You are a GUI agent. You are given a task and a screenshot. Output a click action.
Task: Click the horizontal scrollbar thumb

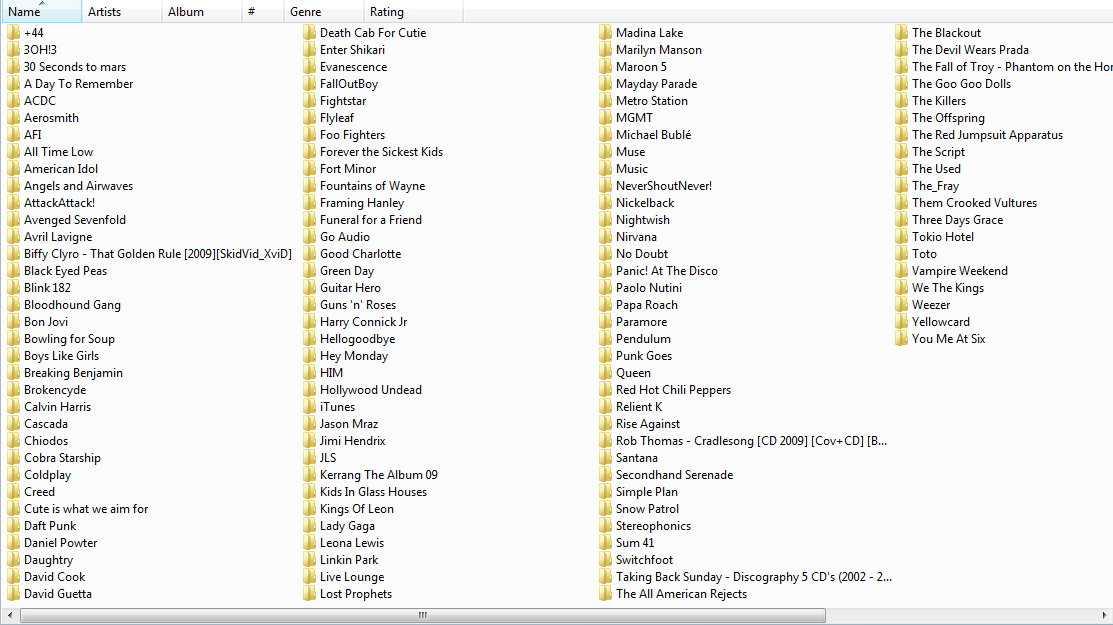click(423, 615)
